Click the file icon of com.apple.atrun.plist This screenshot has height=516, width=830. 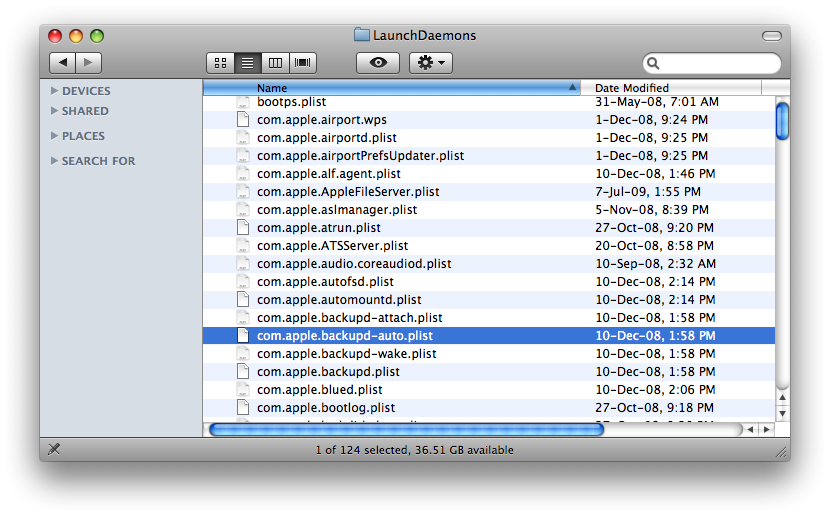pos(243,228)
